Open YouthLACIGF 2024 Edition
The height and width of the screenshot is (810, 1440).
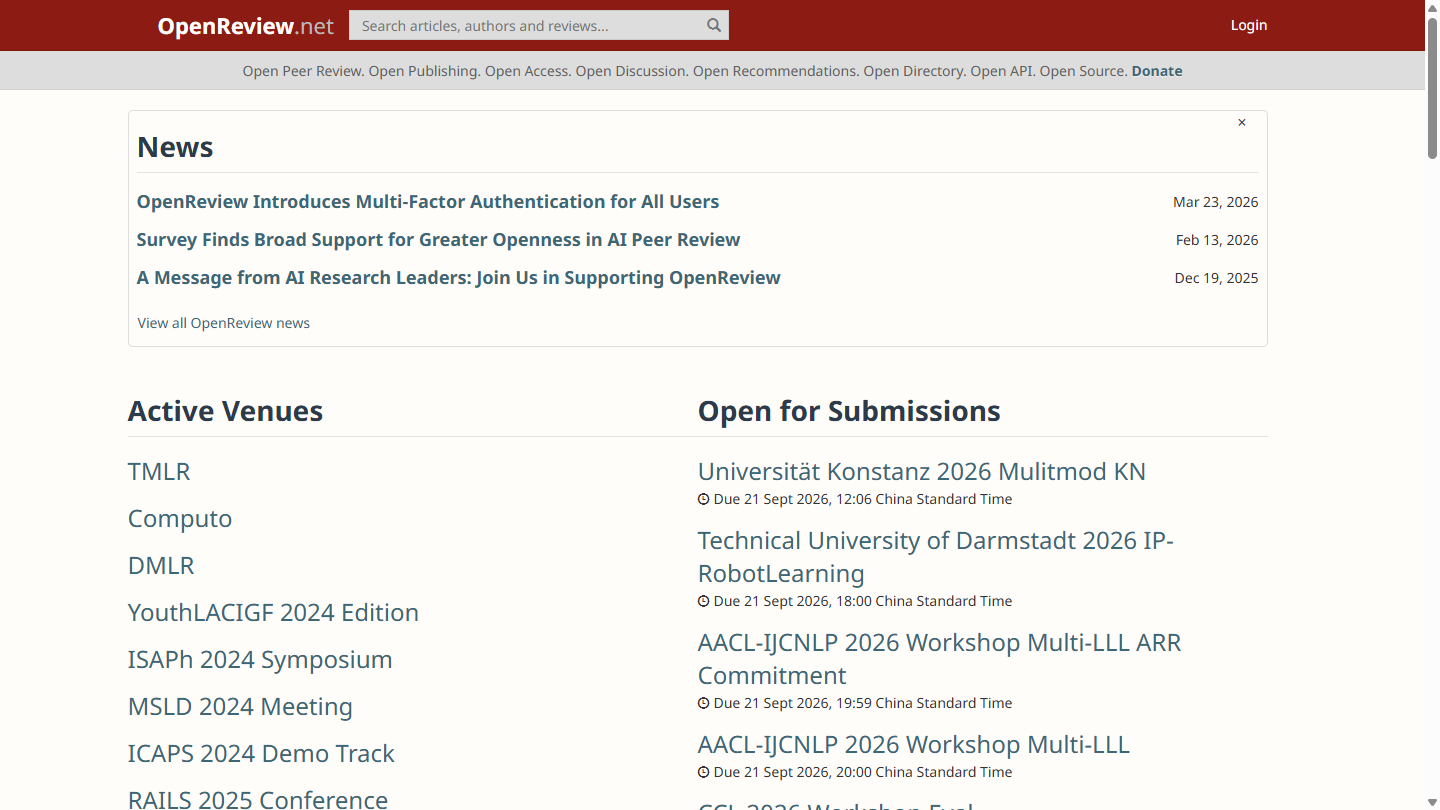[273, 613]
